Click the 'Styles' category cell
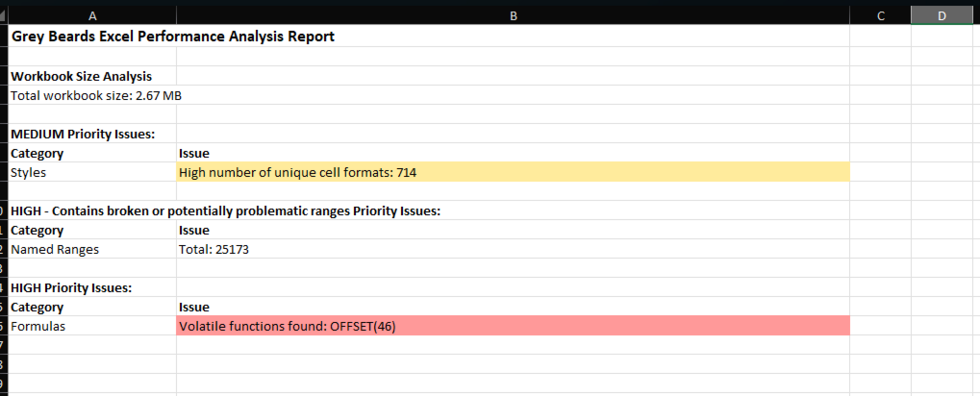 click(x=92, y=172)
